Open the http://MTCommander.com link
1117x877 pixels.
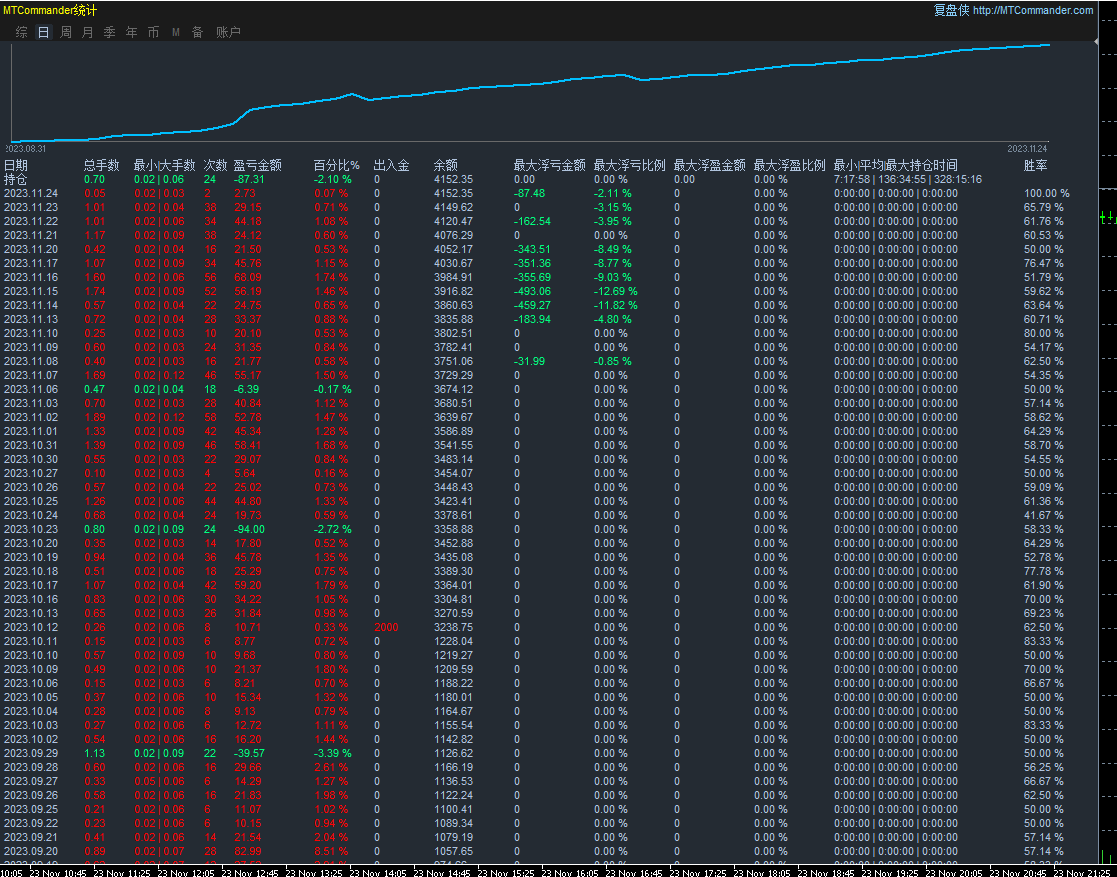pos(1032,10)
